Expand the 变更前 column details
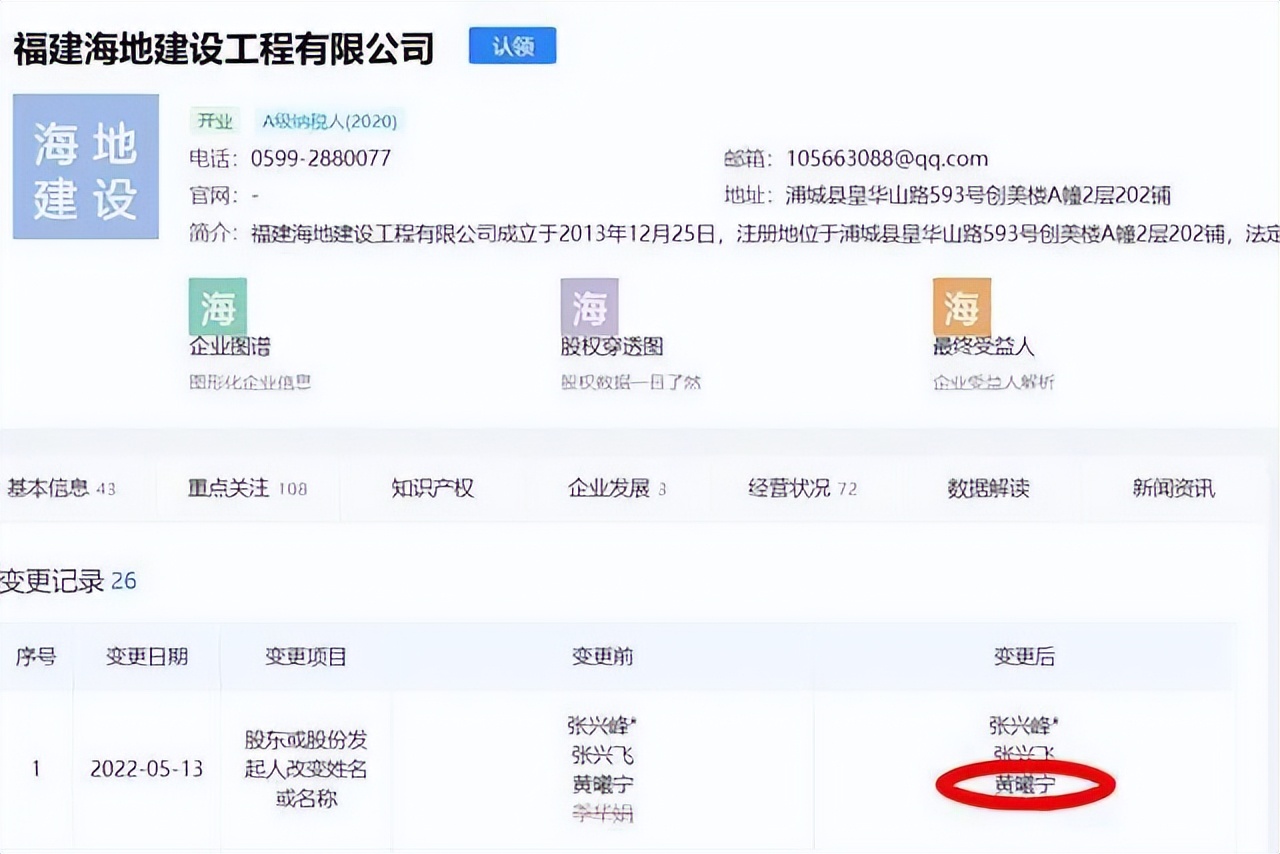Screen dimensions: 1280x854 point(600,658)
